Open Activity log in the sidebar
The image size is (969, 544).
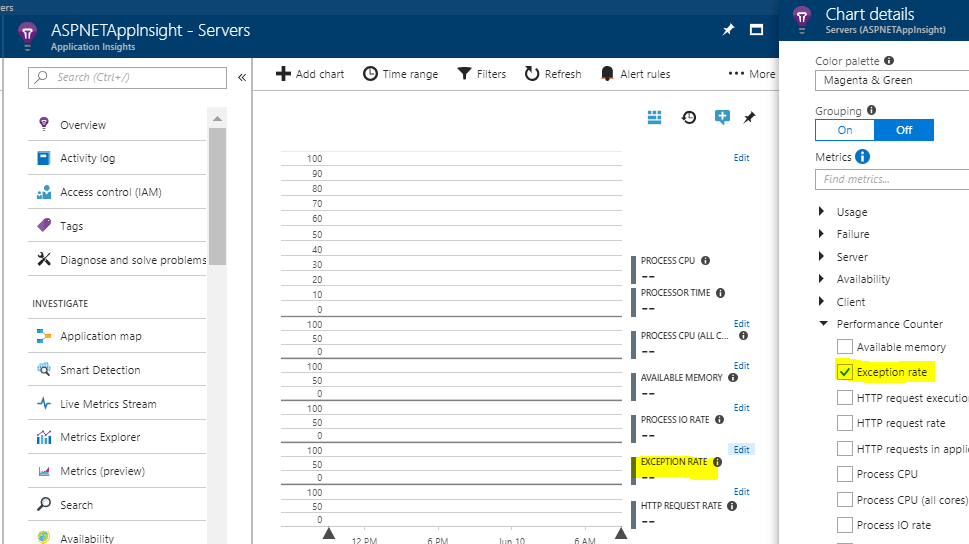[117, 158]
